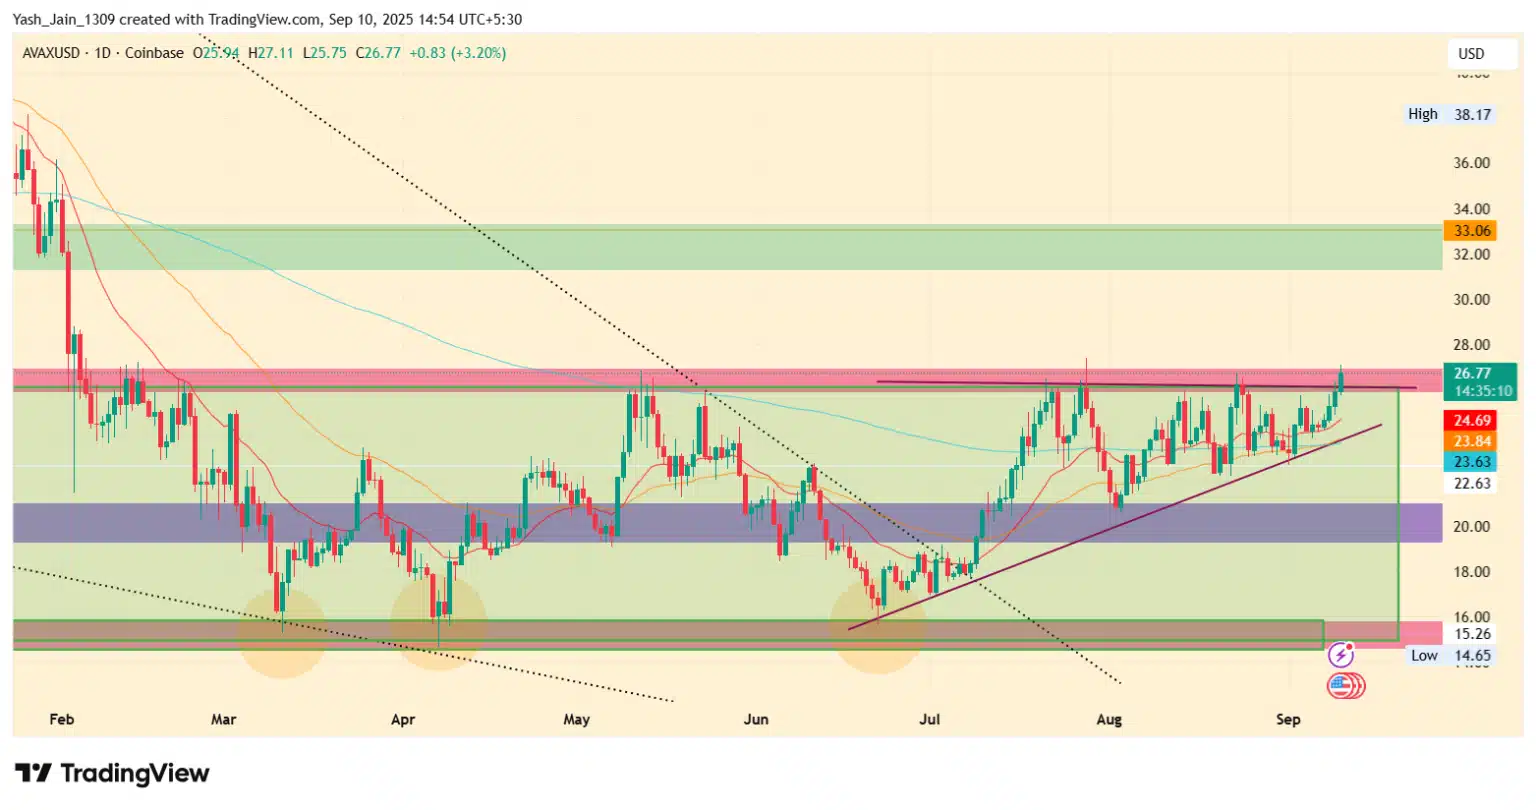
Task: Click the orange 33.06 price label
Action: (1471, 231)
